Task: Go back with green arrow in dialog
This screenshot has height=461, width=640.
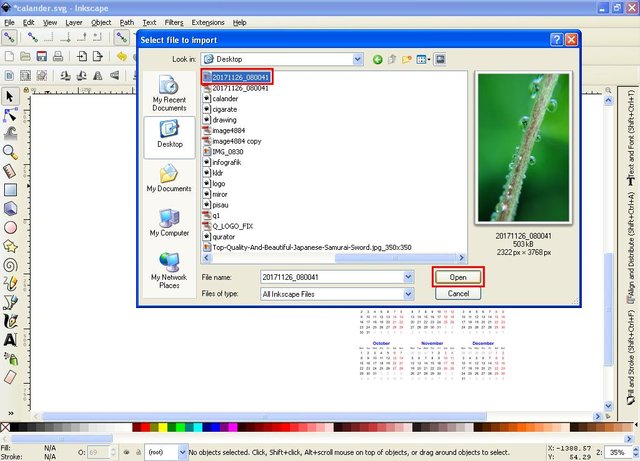Action: point(378,60)
